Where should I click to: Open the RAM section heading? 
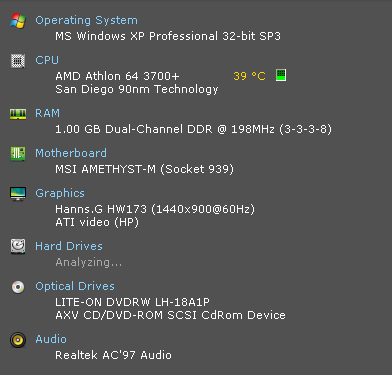(x=48, y=113)
